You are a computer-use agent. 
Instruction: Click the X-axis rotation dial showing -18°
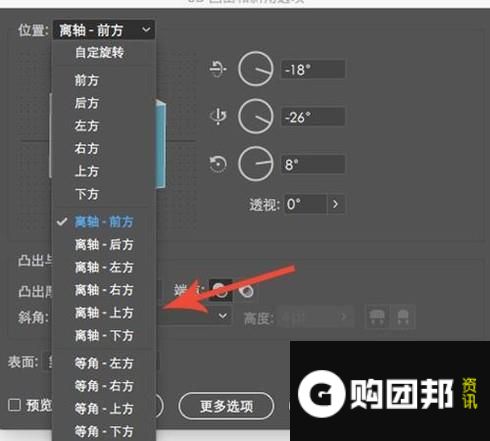click(x=256, y=69)
